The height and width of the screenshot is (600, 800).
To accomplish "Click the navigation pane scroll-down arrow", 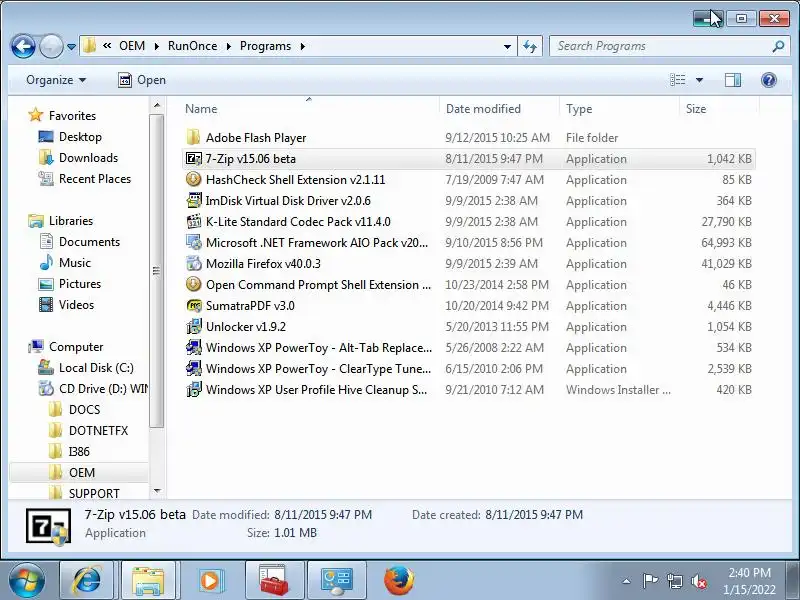I will tap(157, 491).
